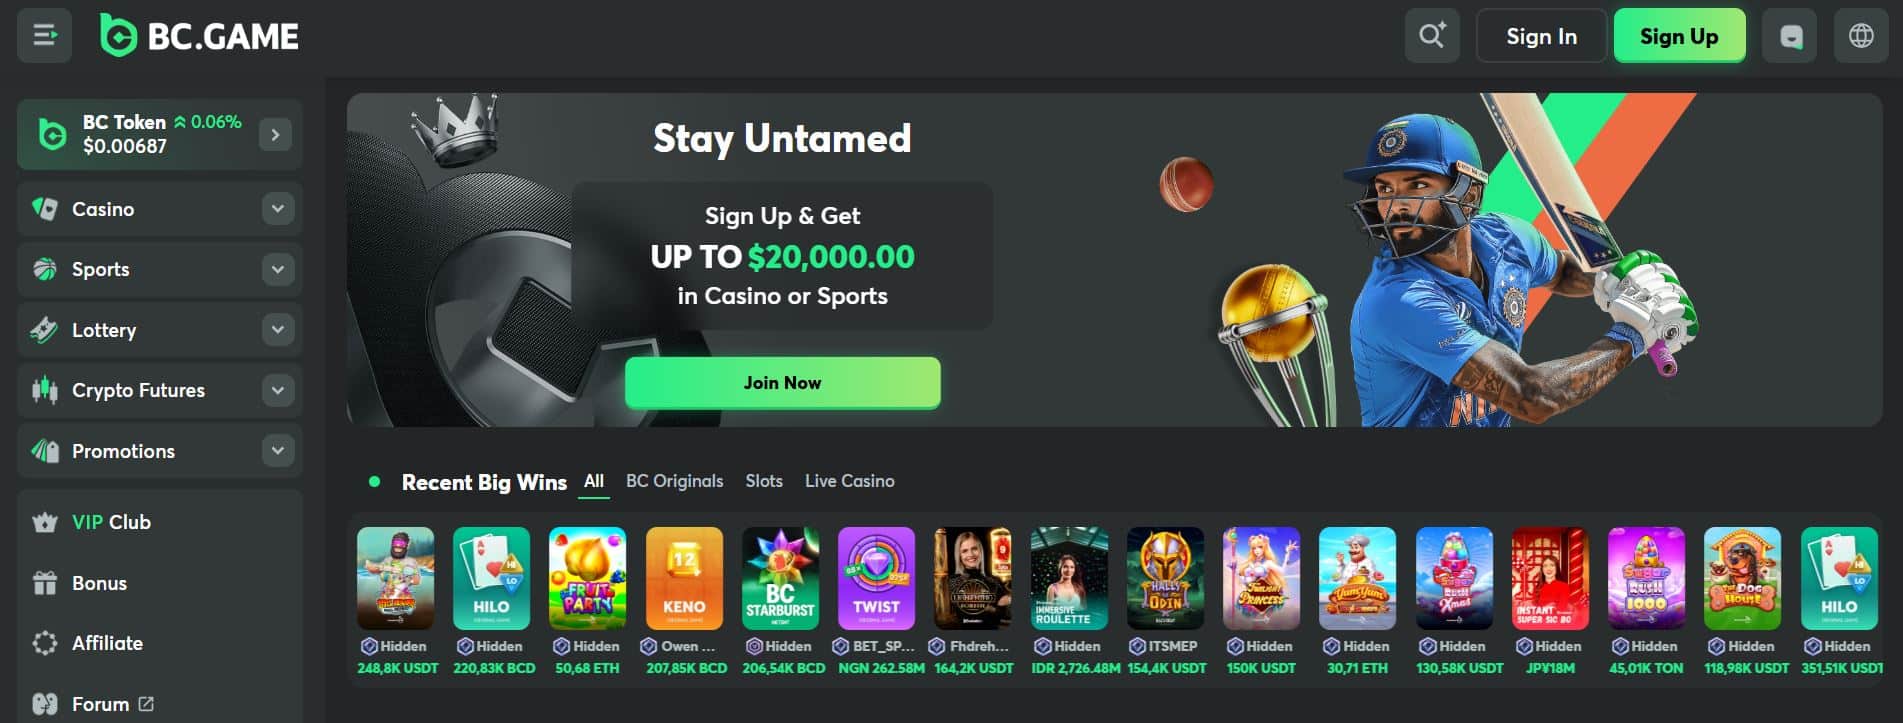Expand the Crypto Futures chevron
Screen dimensions: 1903x723
(x=278, y=390)
